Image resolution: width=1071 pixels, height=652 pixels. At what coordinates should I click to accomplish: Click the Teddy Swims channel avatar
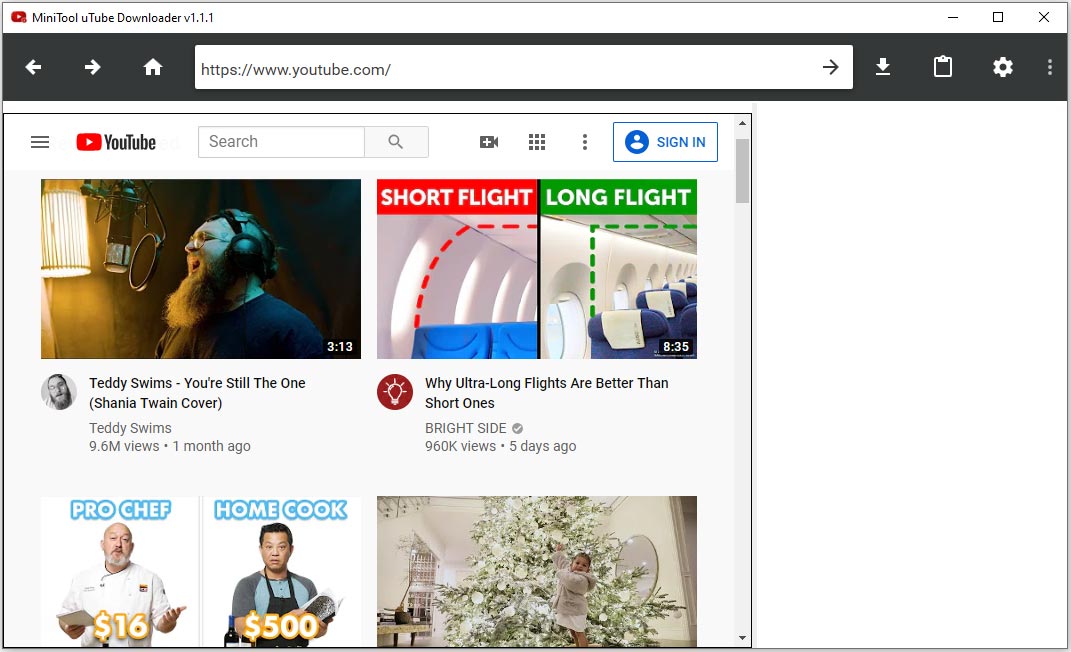click(59, 392)
